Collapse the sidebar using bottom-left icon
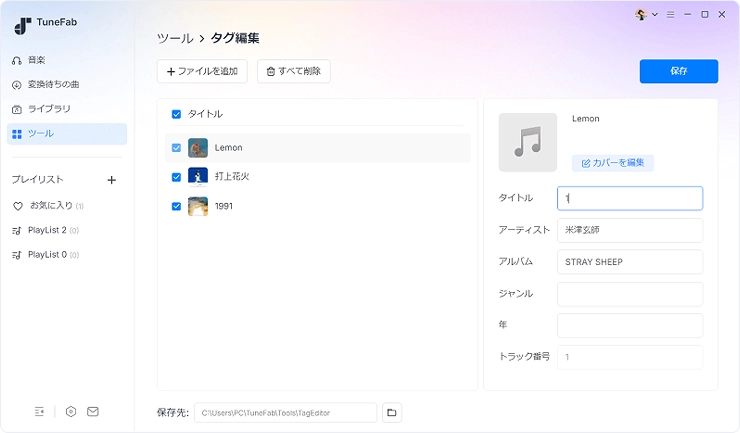This screenshot has width=740, height=433. [39, 412]
